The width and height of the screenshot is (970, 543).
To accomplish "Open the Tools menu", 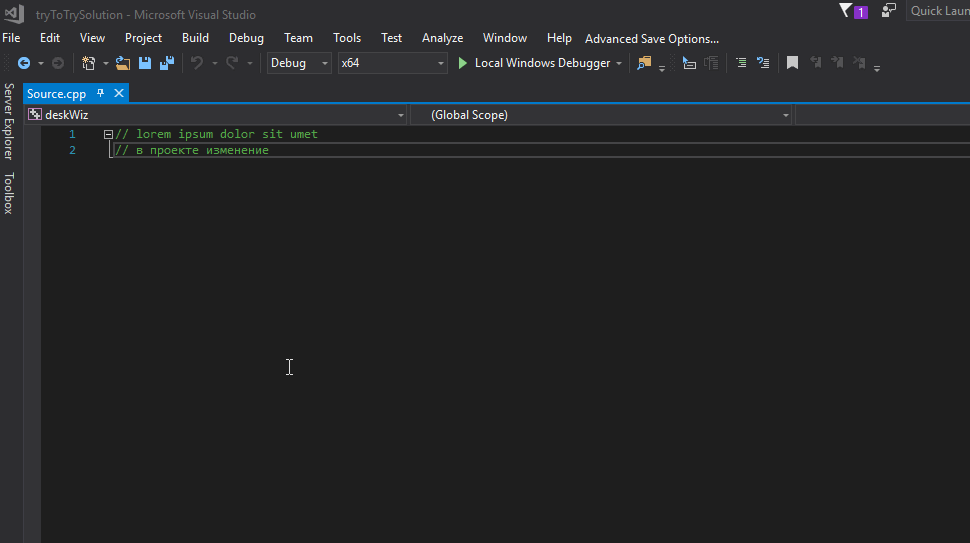I will tap(347, 38).
